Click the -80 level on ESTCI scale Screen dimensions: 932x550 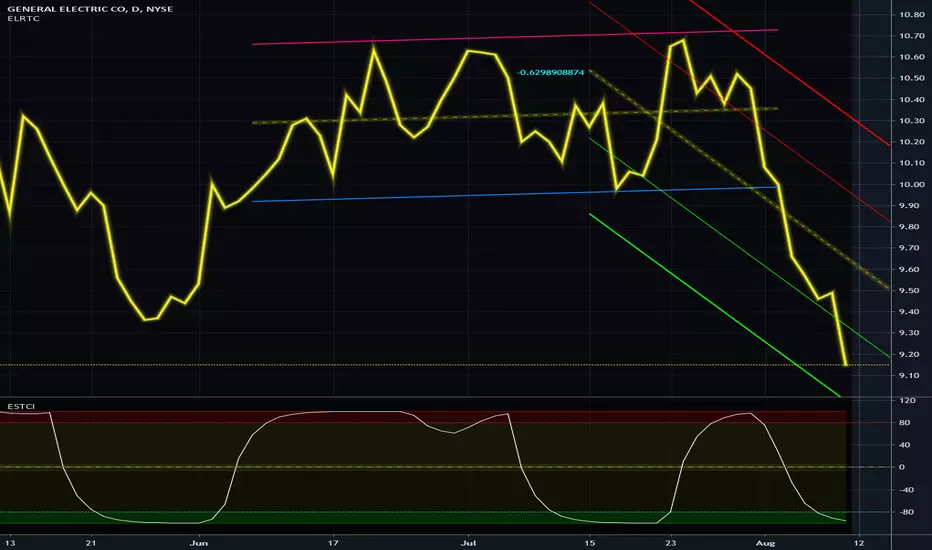click(906, 512)
